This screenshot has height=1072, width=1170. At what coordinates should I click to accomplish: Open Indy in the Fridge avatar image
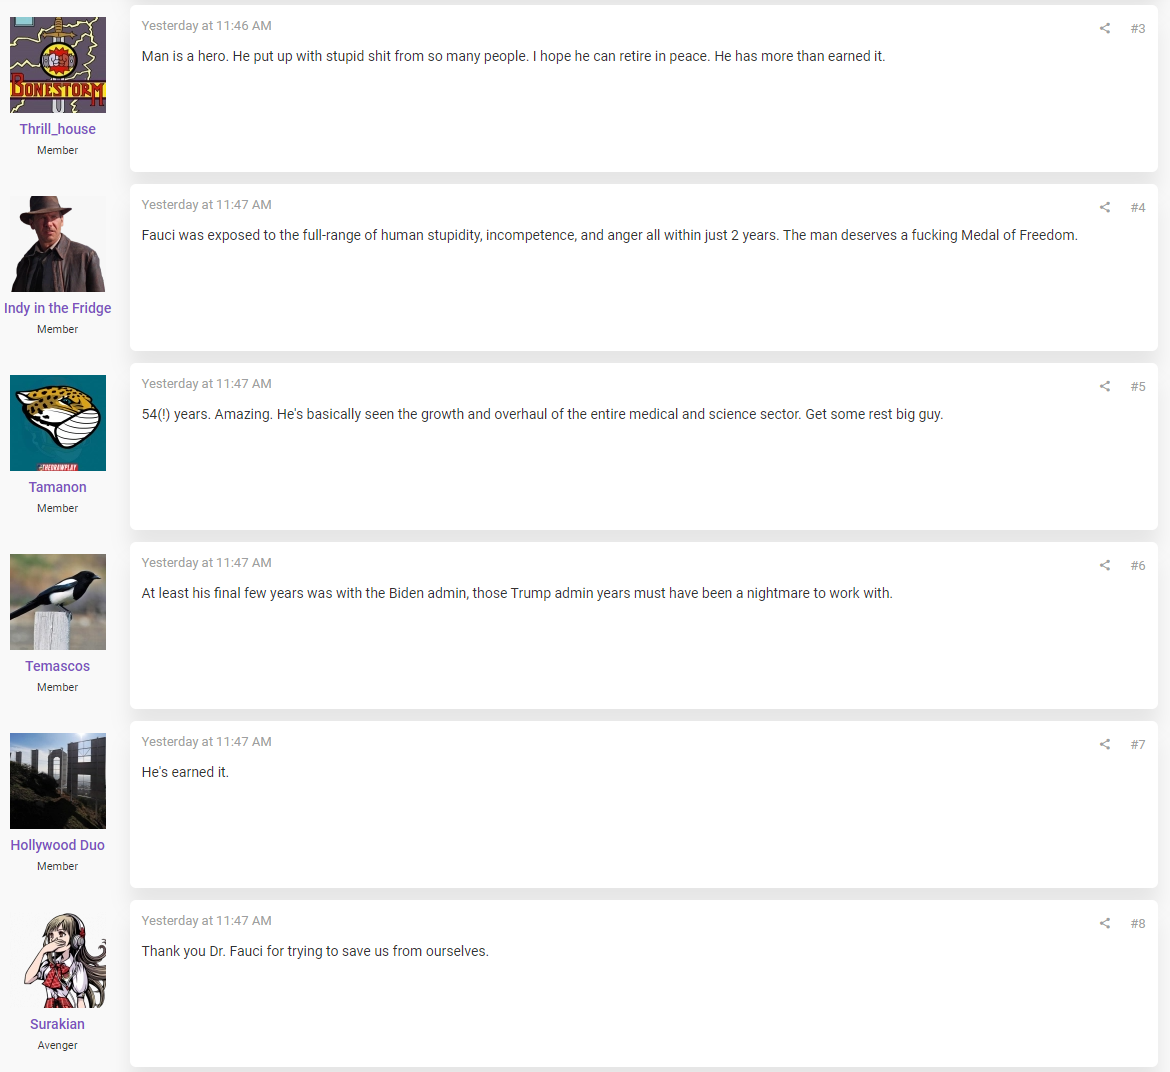(x=57, y=244)
